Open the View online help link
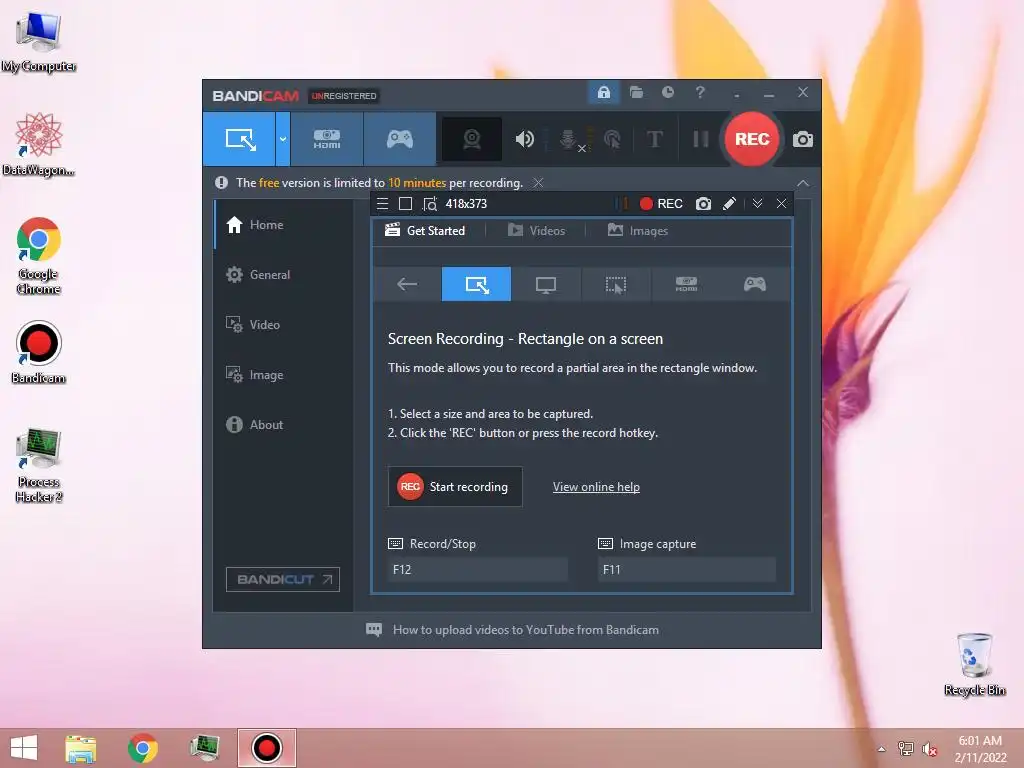This screenshot has height=768, width=1024. [596, 487]
